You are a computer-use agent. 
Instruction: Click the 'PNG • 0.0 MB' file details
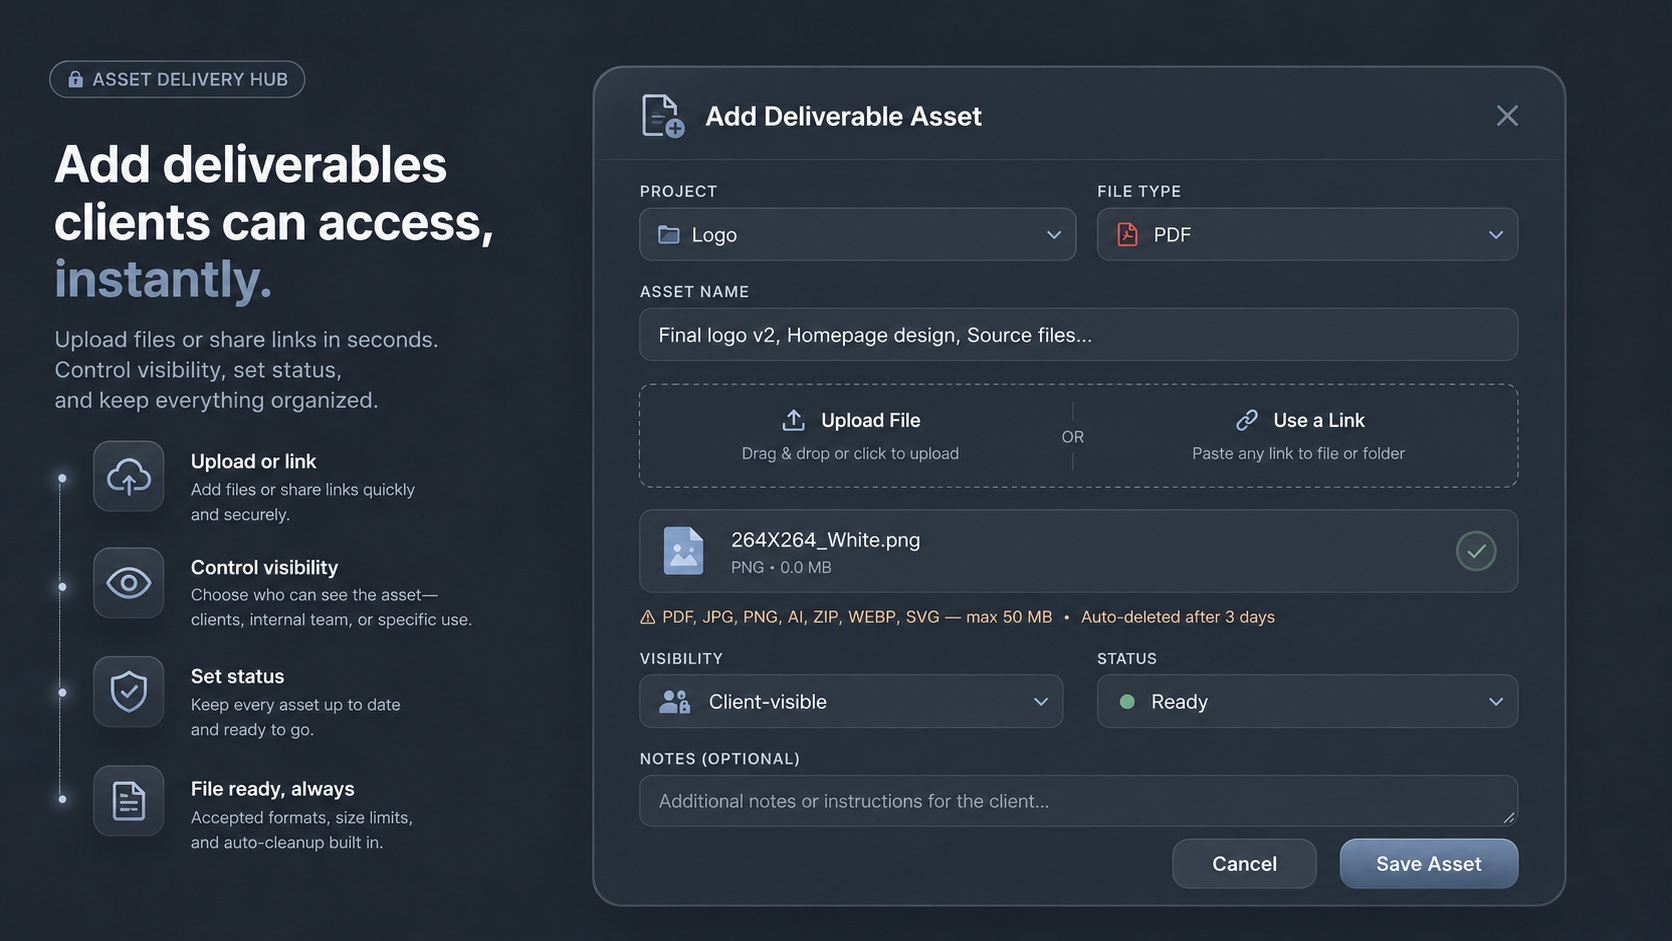tap(781, 567)
